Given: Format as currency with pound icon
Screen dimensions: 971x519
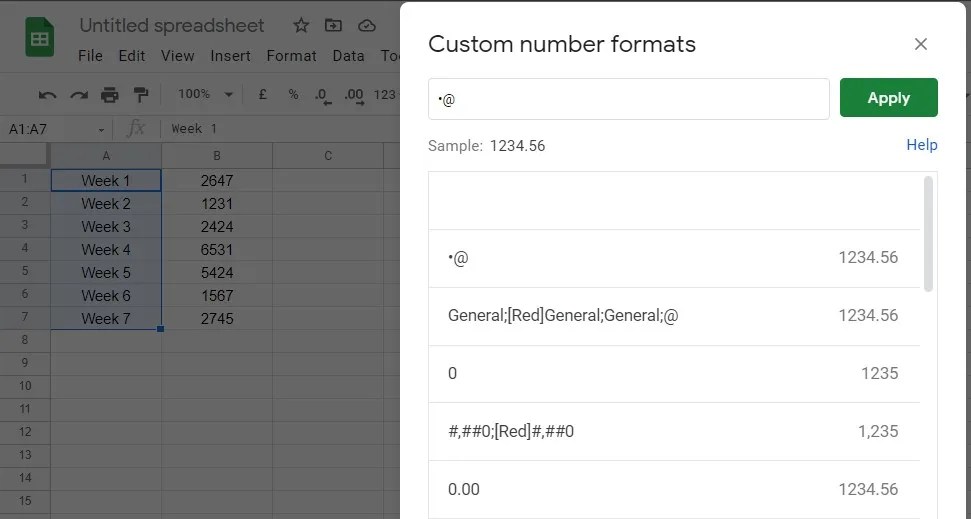Looking at the screenshot, I should pyautogui.click(x=263, y=94).
